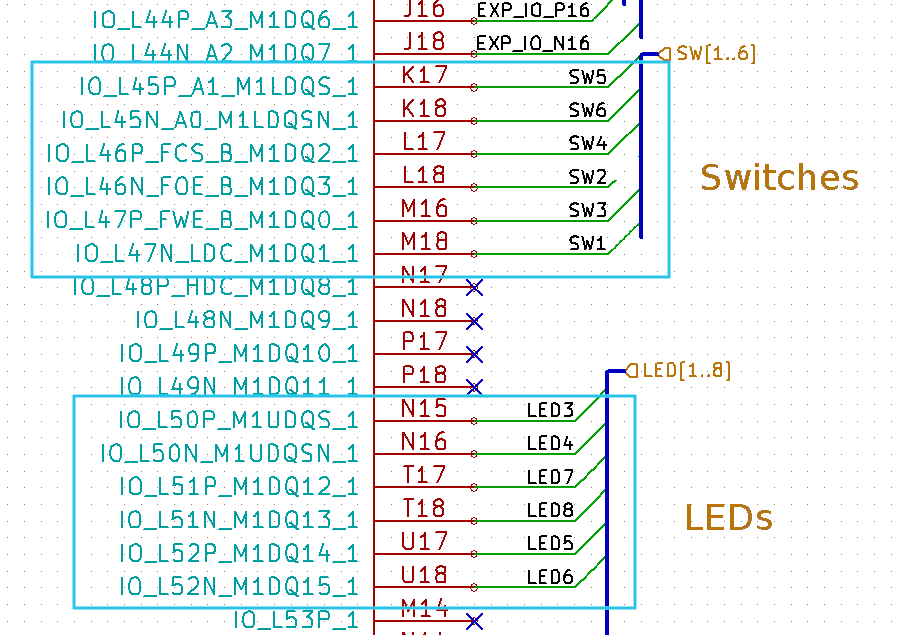Click the no-connect X marker on pin N17
Viewport: 897px width, 635px height.
(474, 288)
